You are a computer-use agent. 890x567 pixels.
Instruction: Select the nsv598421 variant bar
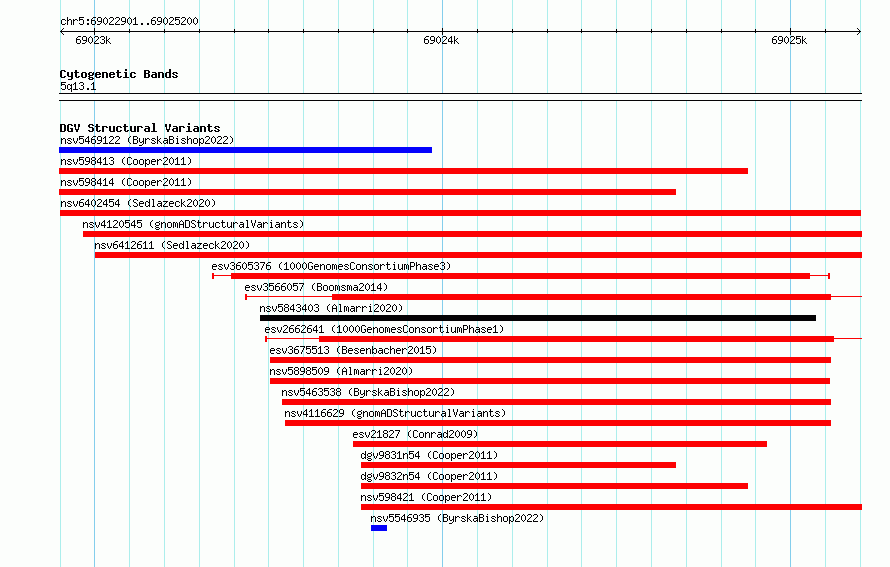[611, 507]
